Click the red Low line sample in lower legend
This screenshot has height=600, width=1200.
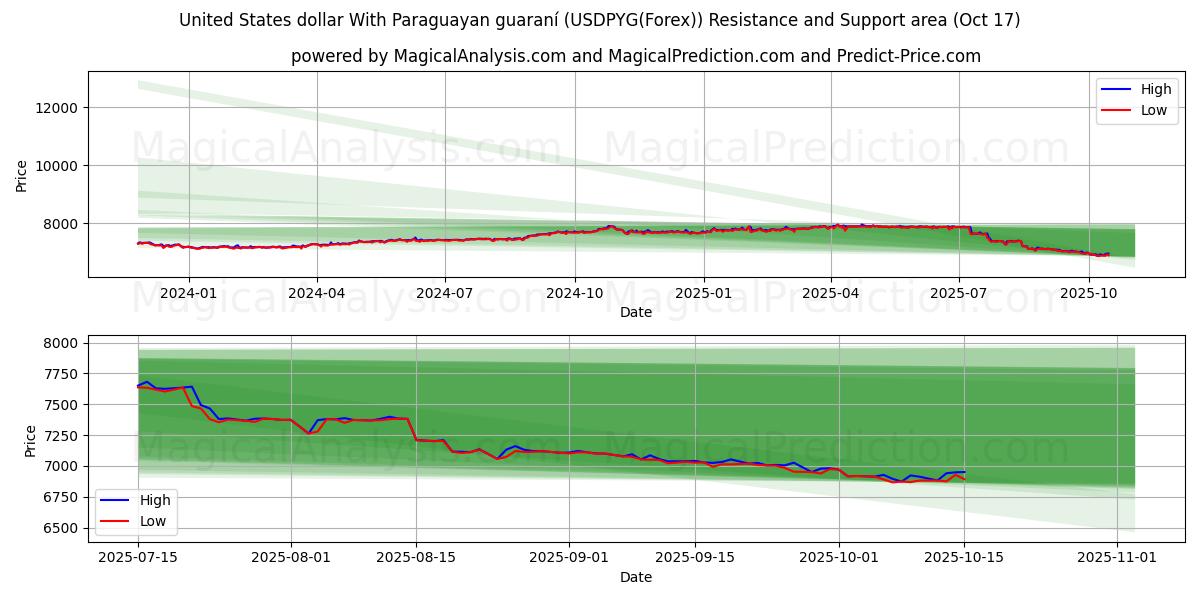[x=116, y=521]
